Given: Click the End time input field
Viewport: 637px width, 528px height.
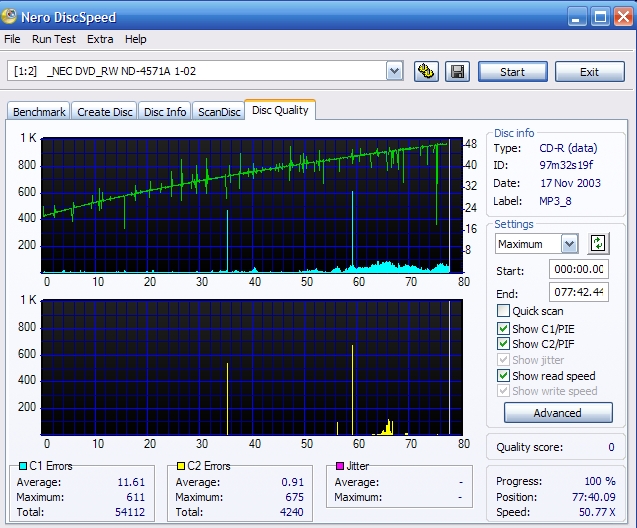Looking at the screenshot, I should (x=578, y=292).
